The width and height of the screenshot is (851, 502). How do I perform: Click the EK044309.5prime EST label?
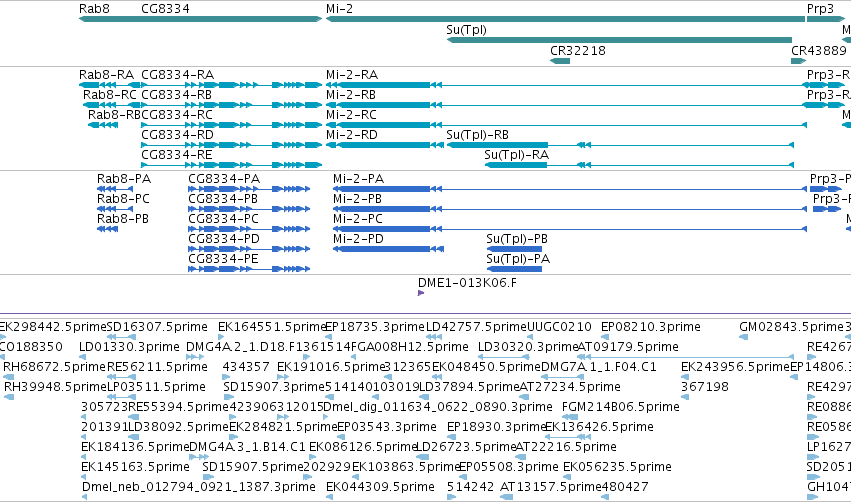pos(380,487)
